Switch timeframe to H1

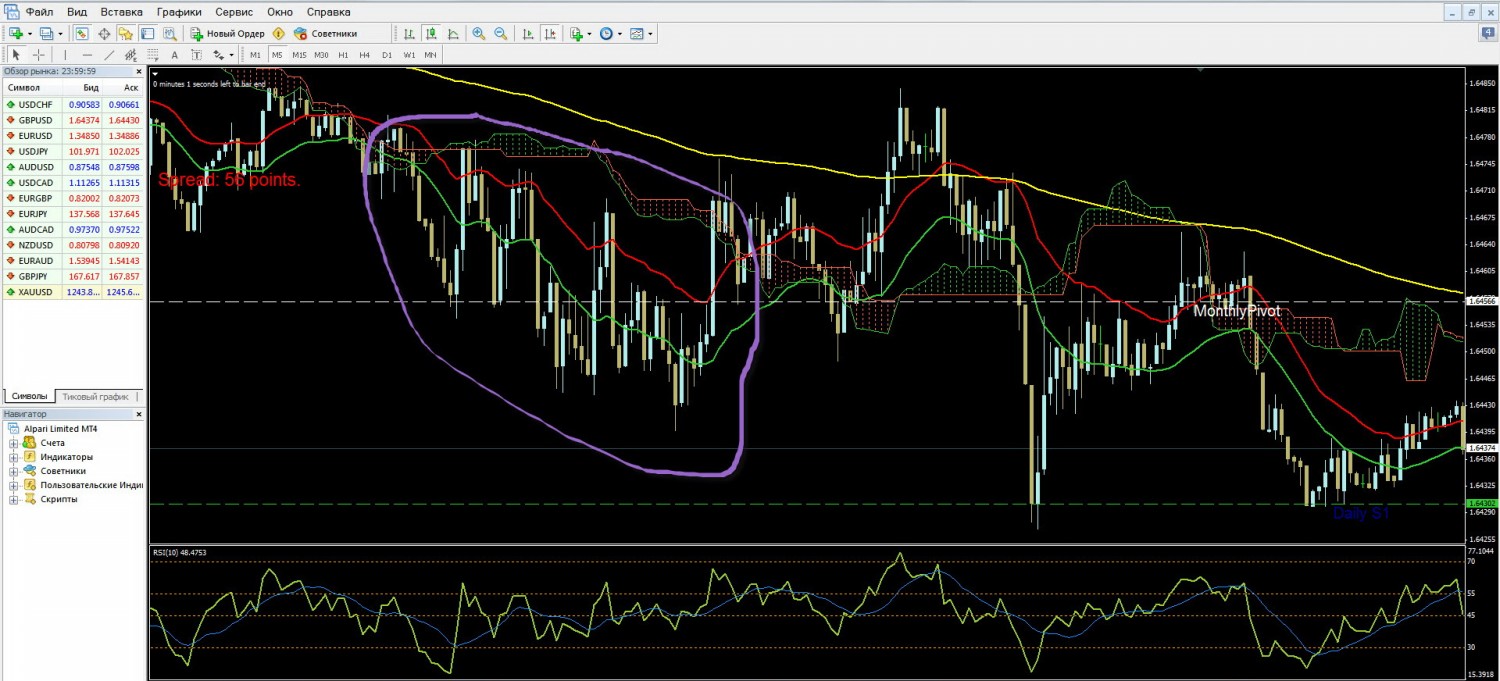tap(343, 54)
